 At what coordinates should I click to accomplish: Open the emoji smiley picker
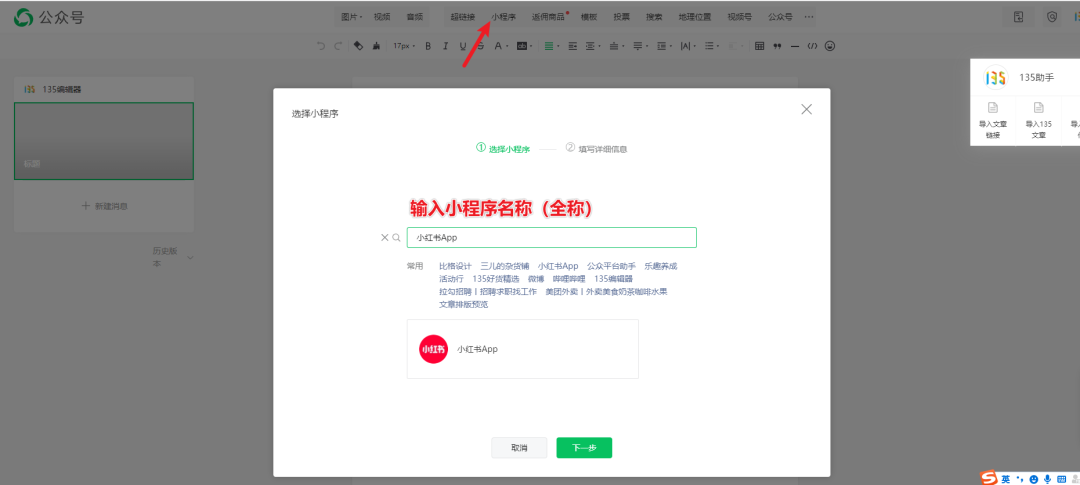click(830, 46)
